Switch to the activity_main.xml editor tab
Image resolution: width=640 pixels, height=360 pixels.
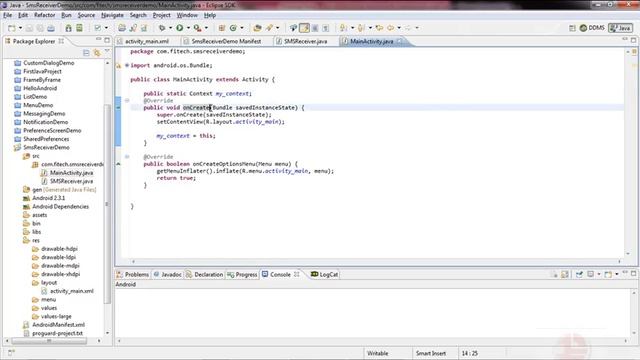pos(147,41)
